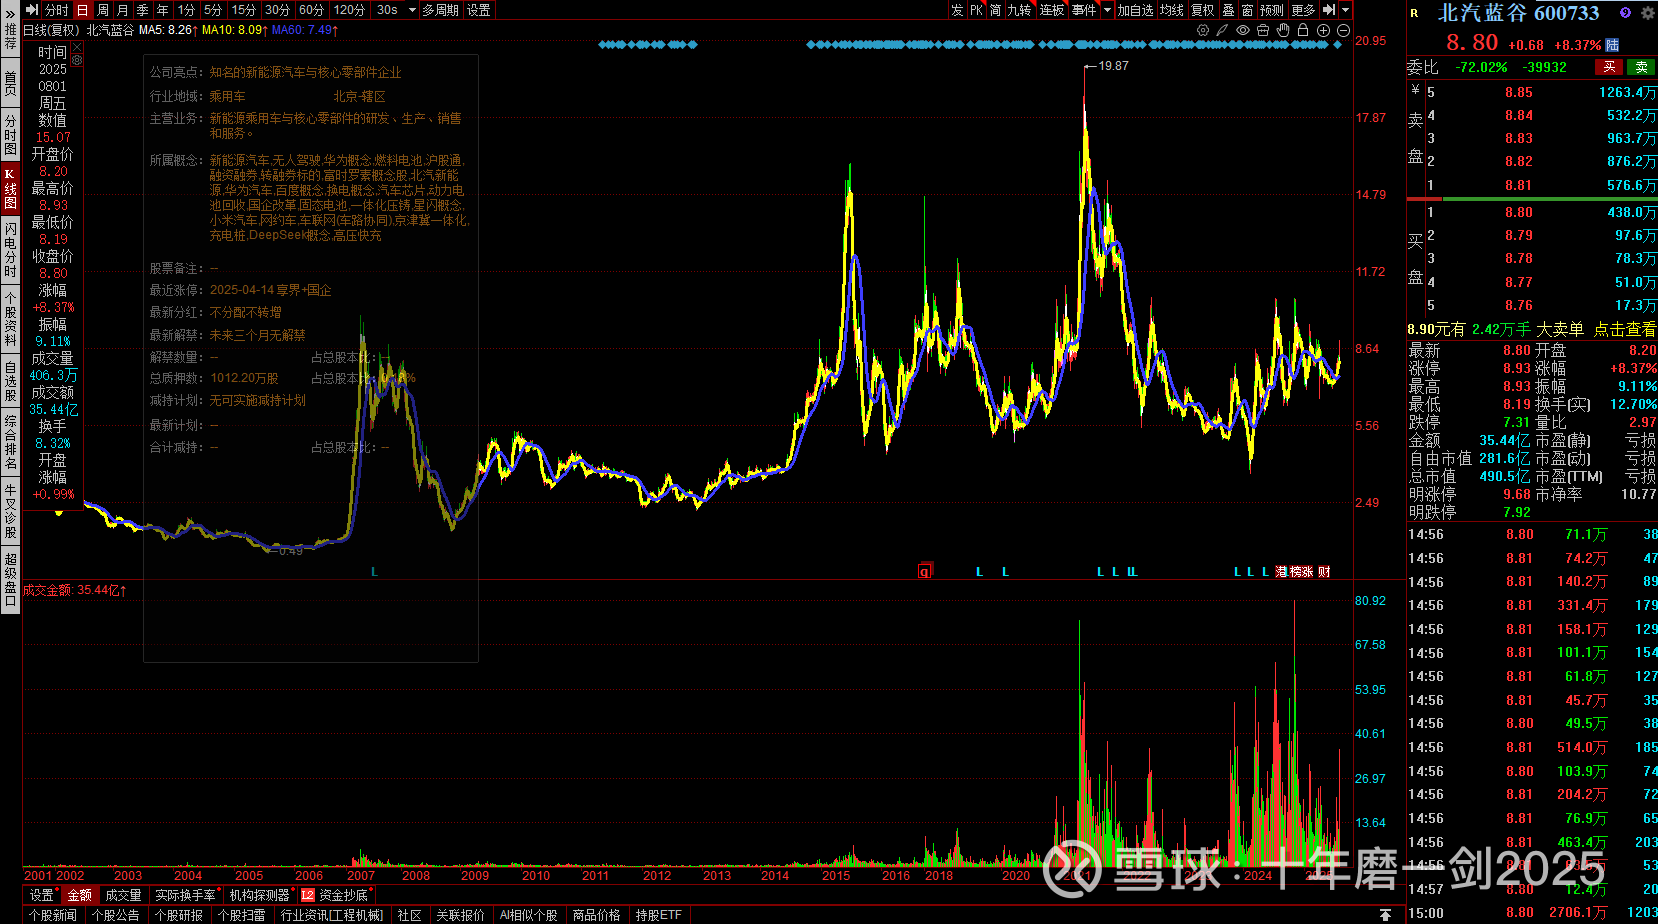The image size is (1658, 924).
Task: Toggle the chart lock icon
Action: (x=1303, y=30)
